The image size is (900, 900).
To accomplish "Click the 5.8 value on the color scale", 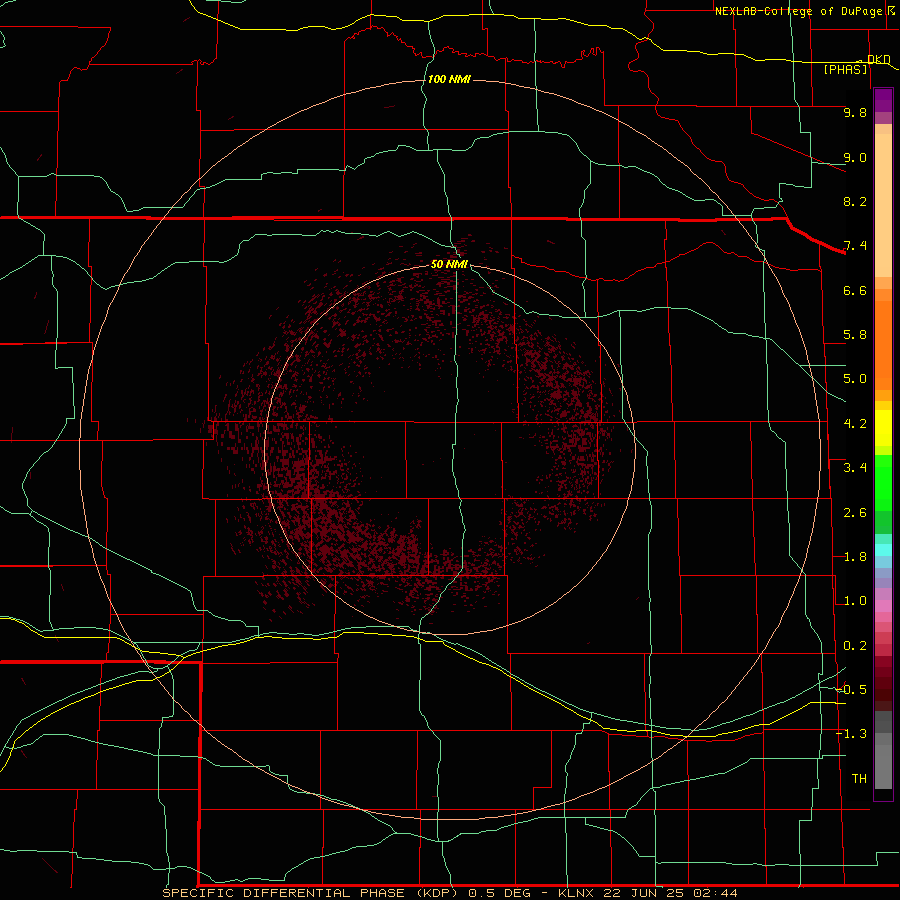I will [855, 335].
